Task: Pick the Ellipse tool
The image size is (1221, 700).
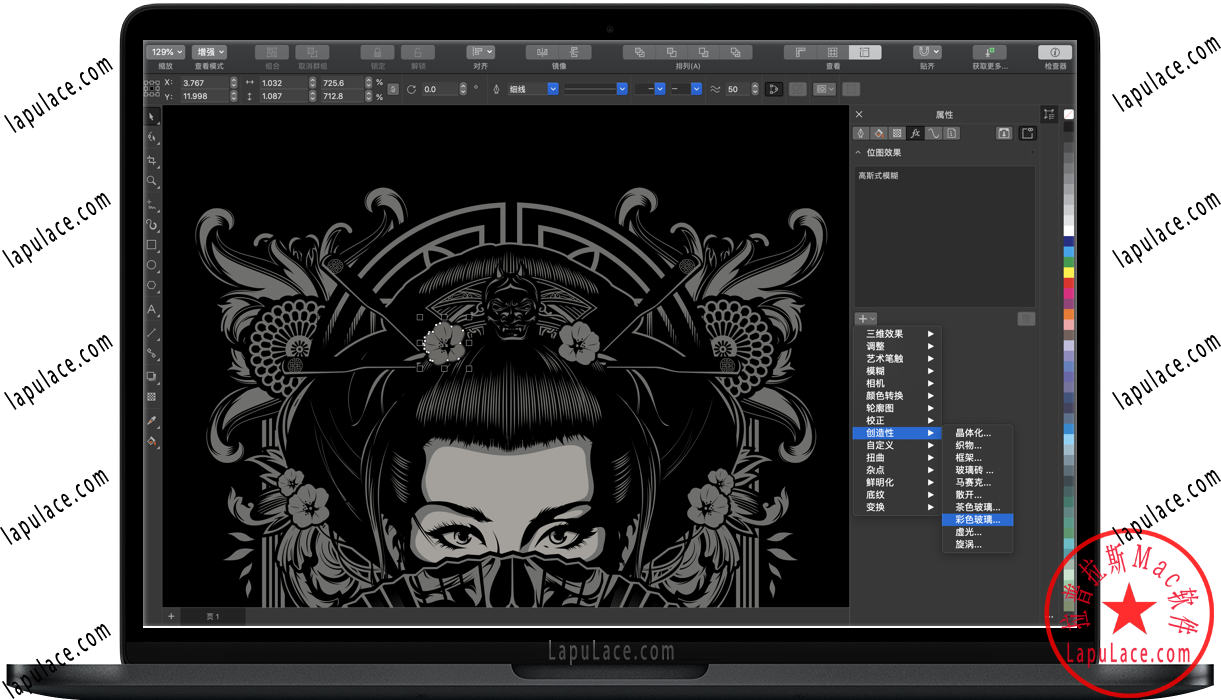Action: click(x=152, y=265)
